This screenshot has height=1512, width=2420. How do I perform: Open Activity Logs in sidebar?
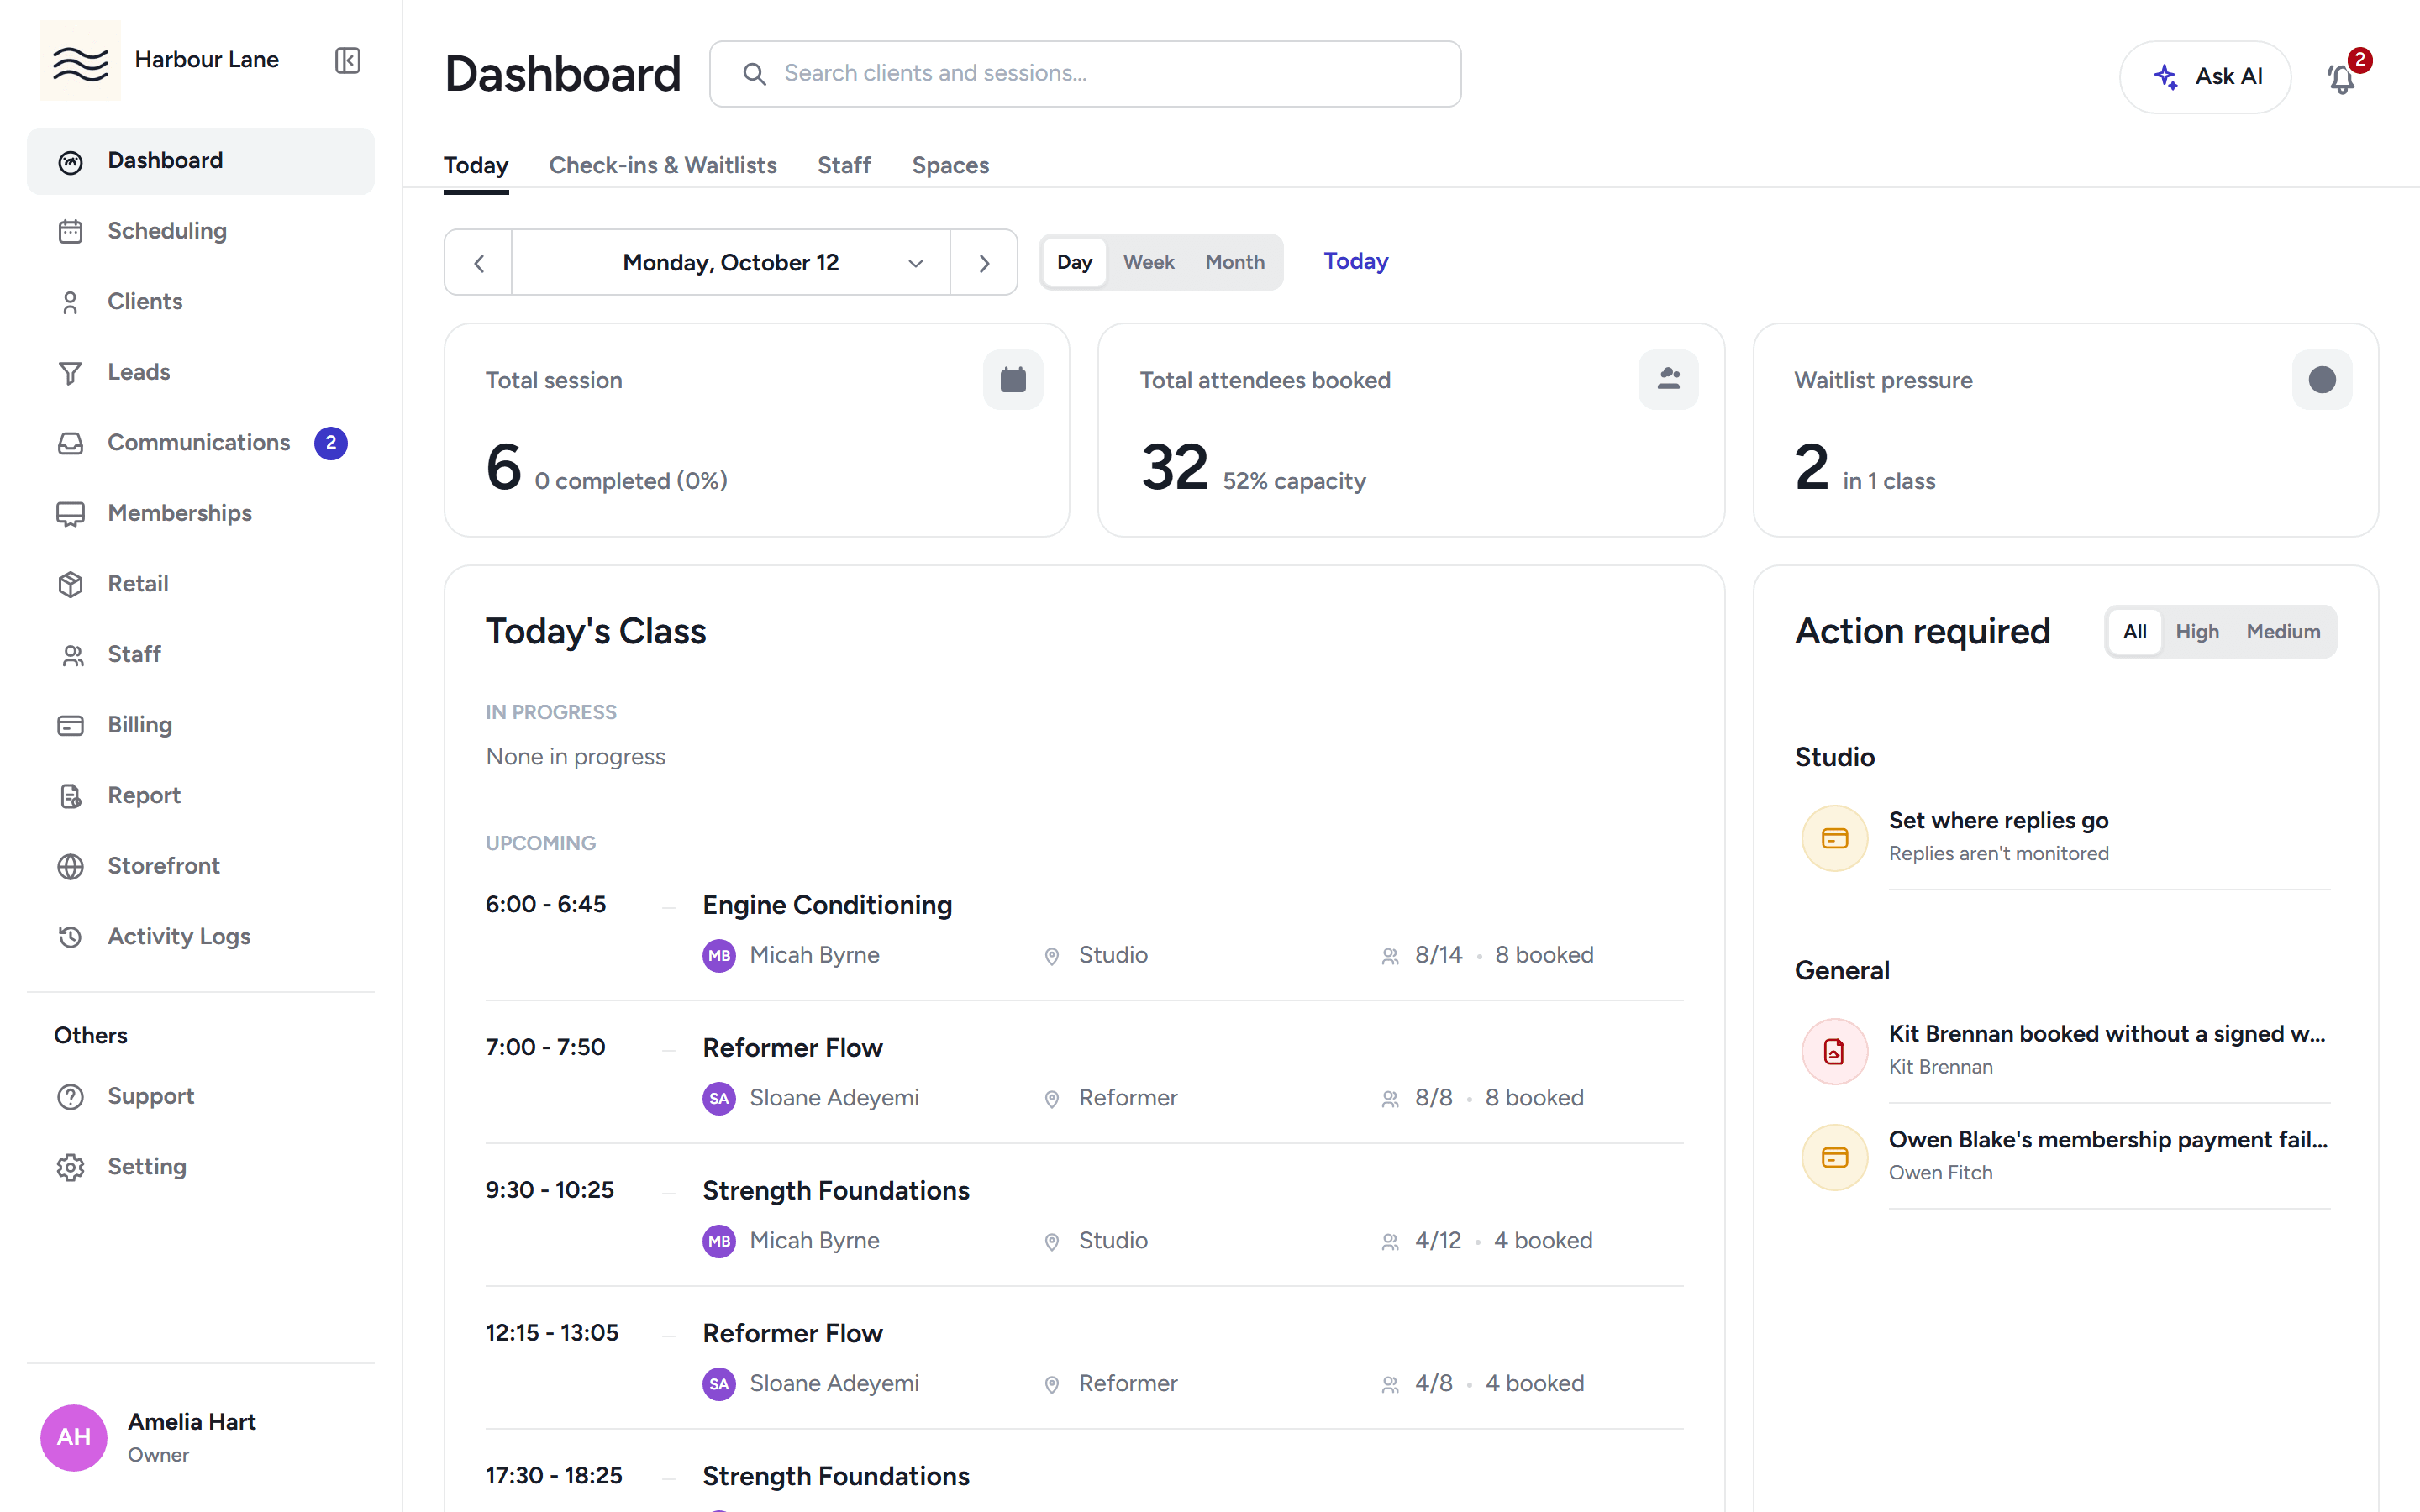click(201, 937)
